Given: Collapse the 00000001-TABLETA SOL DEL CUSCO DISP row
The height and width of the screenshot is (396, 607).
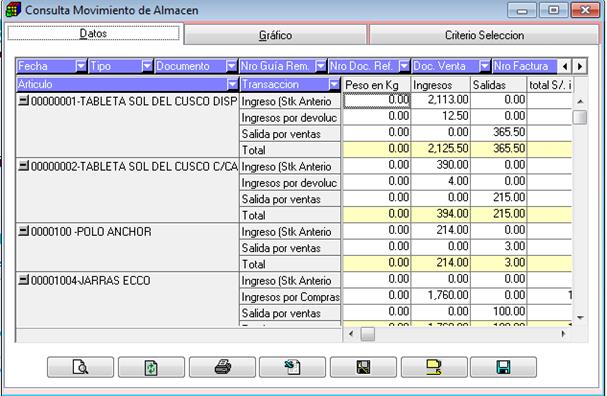Looking at the screenshot, I should point(24,101).
